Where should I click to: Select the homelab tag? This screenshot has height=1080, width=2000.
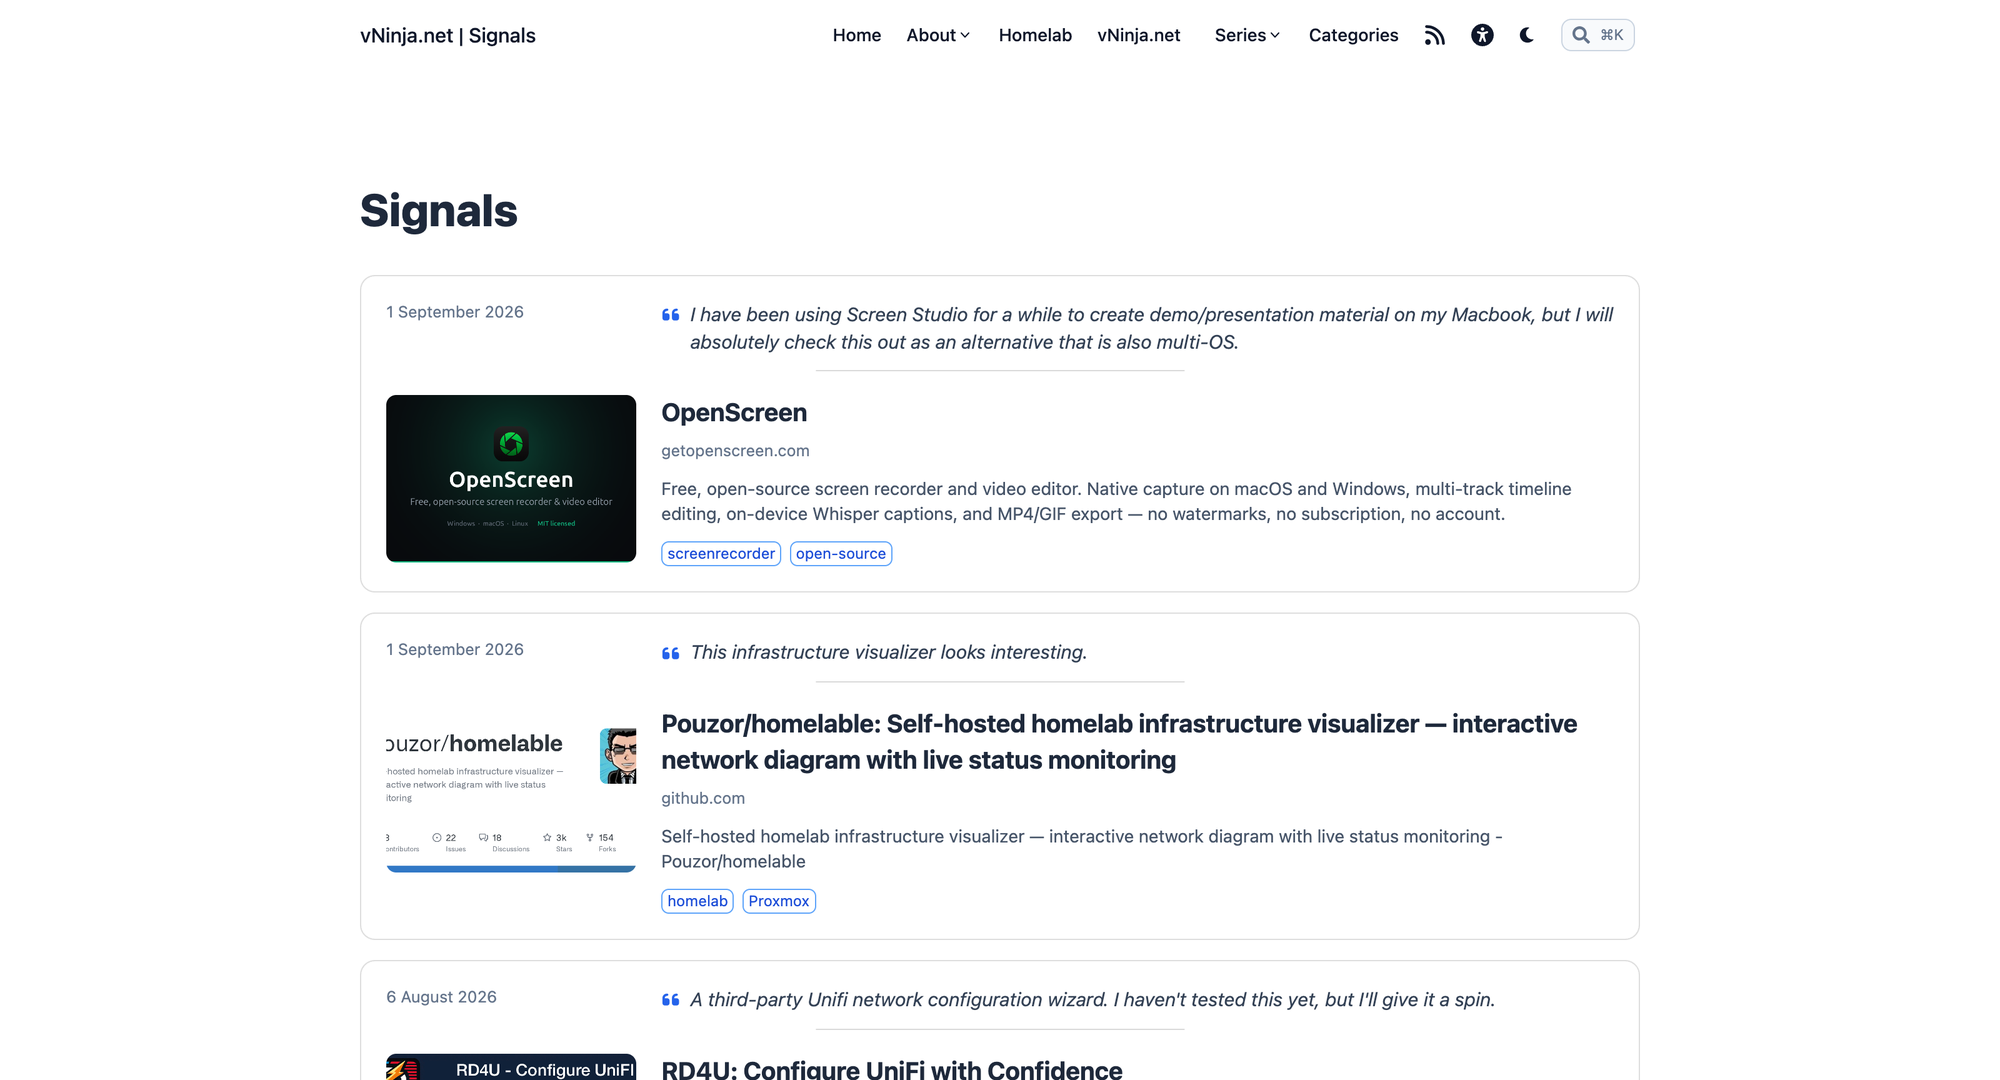pyautogui.click(x=697, y=901)
